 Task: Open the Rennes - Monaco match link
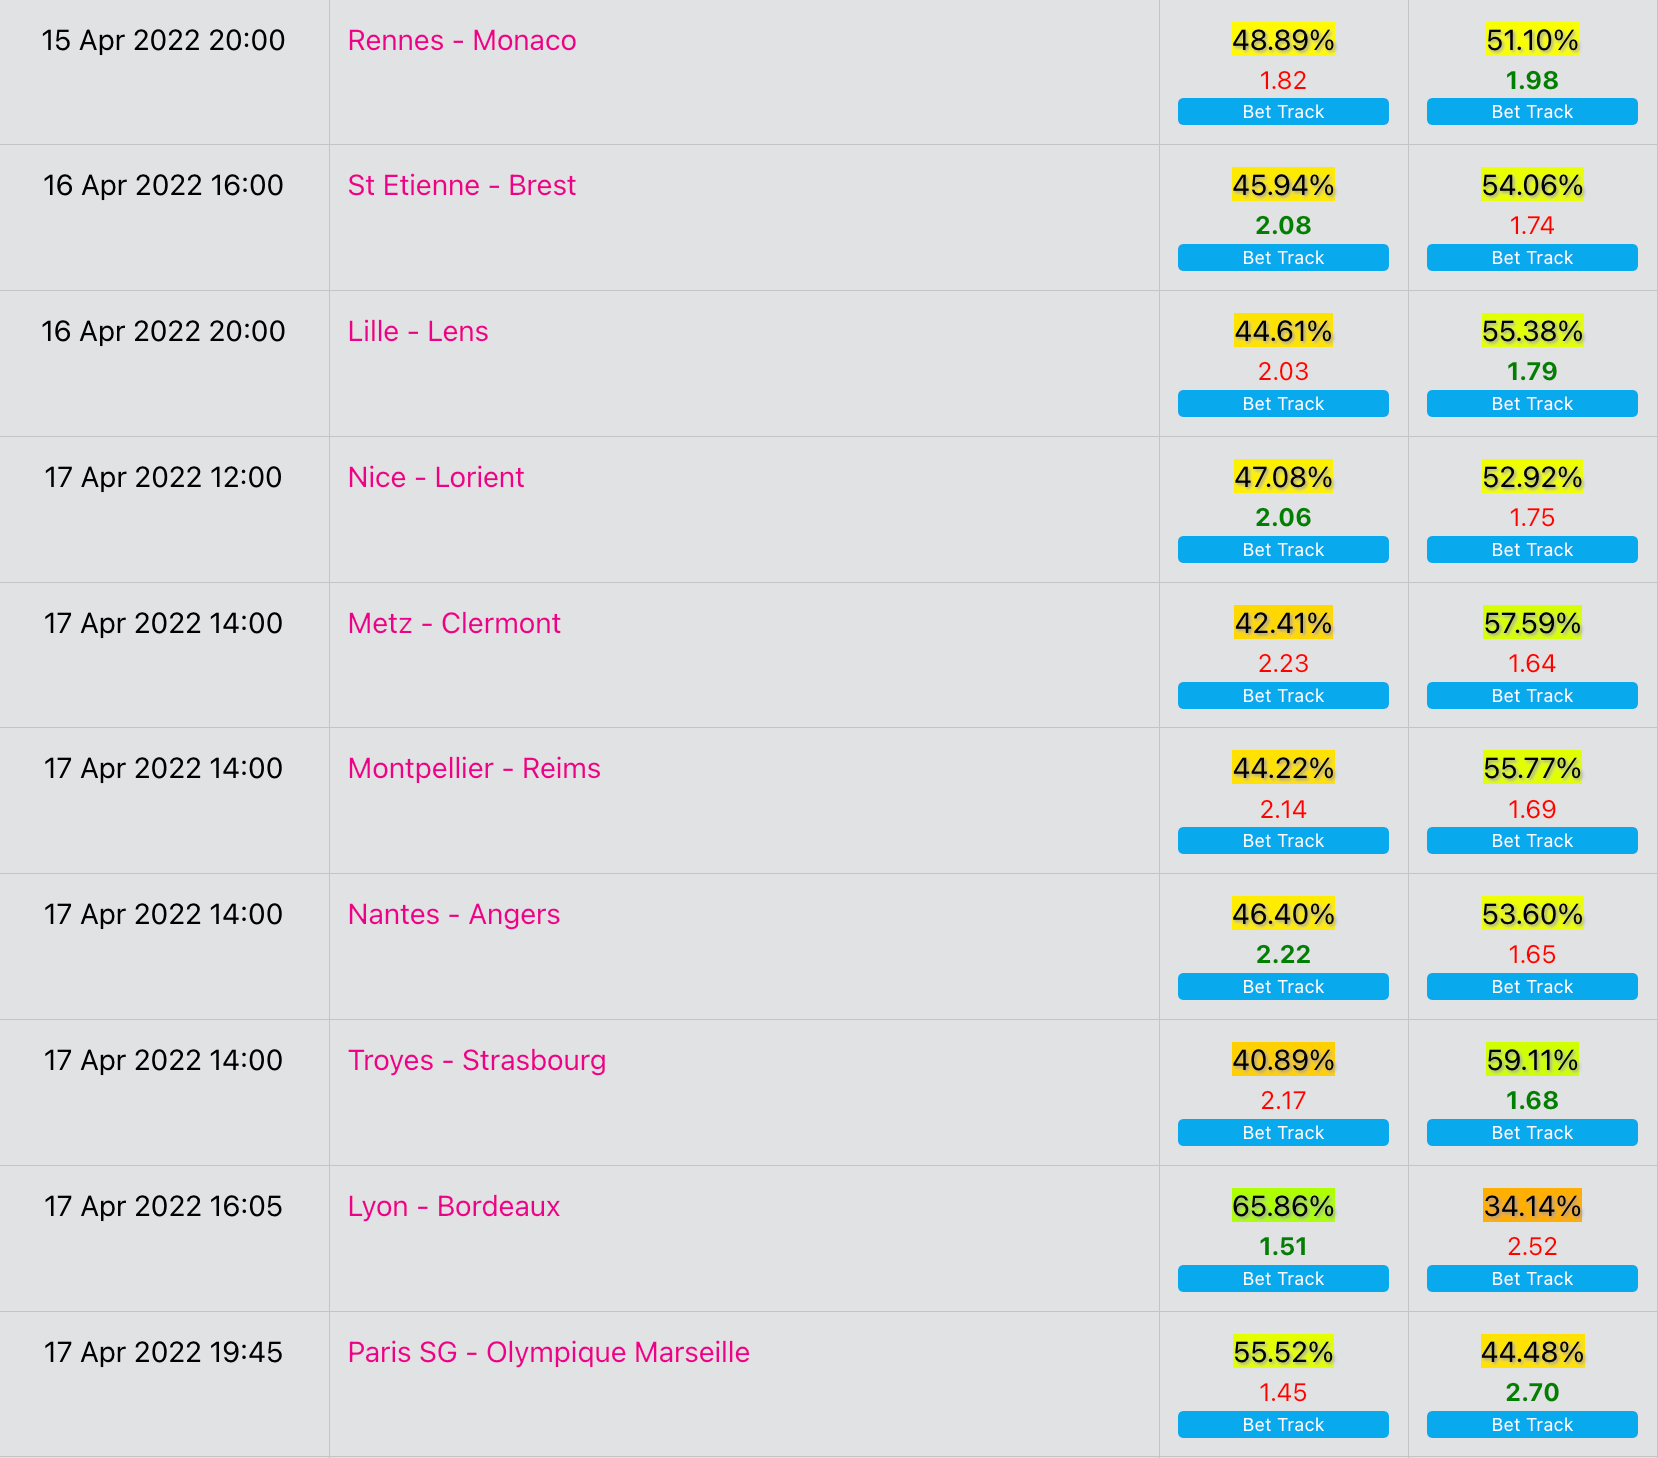[462, 41]
